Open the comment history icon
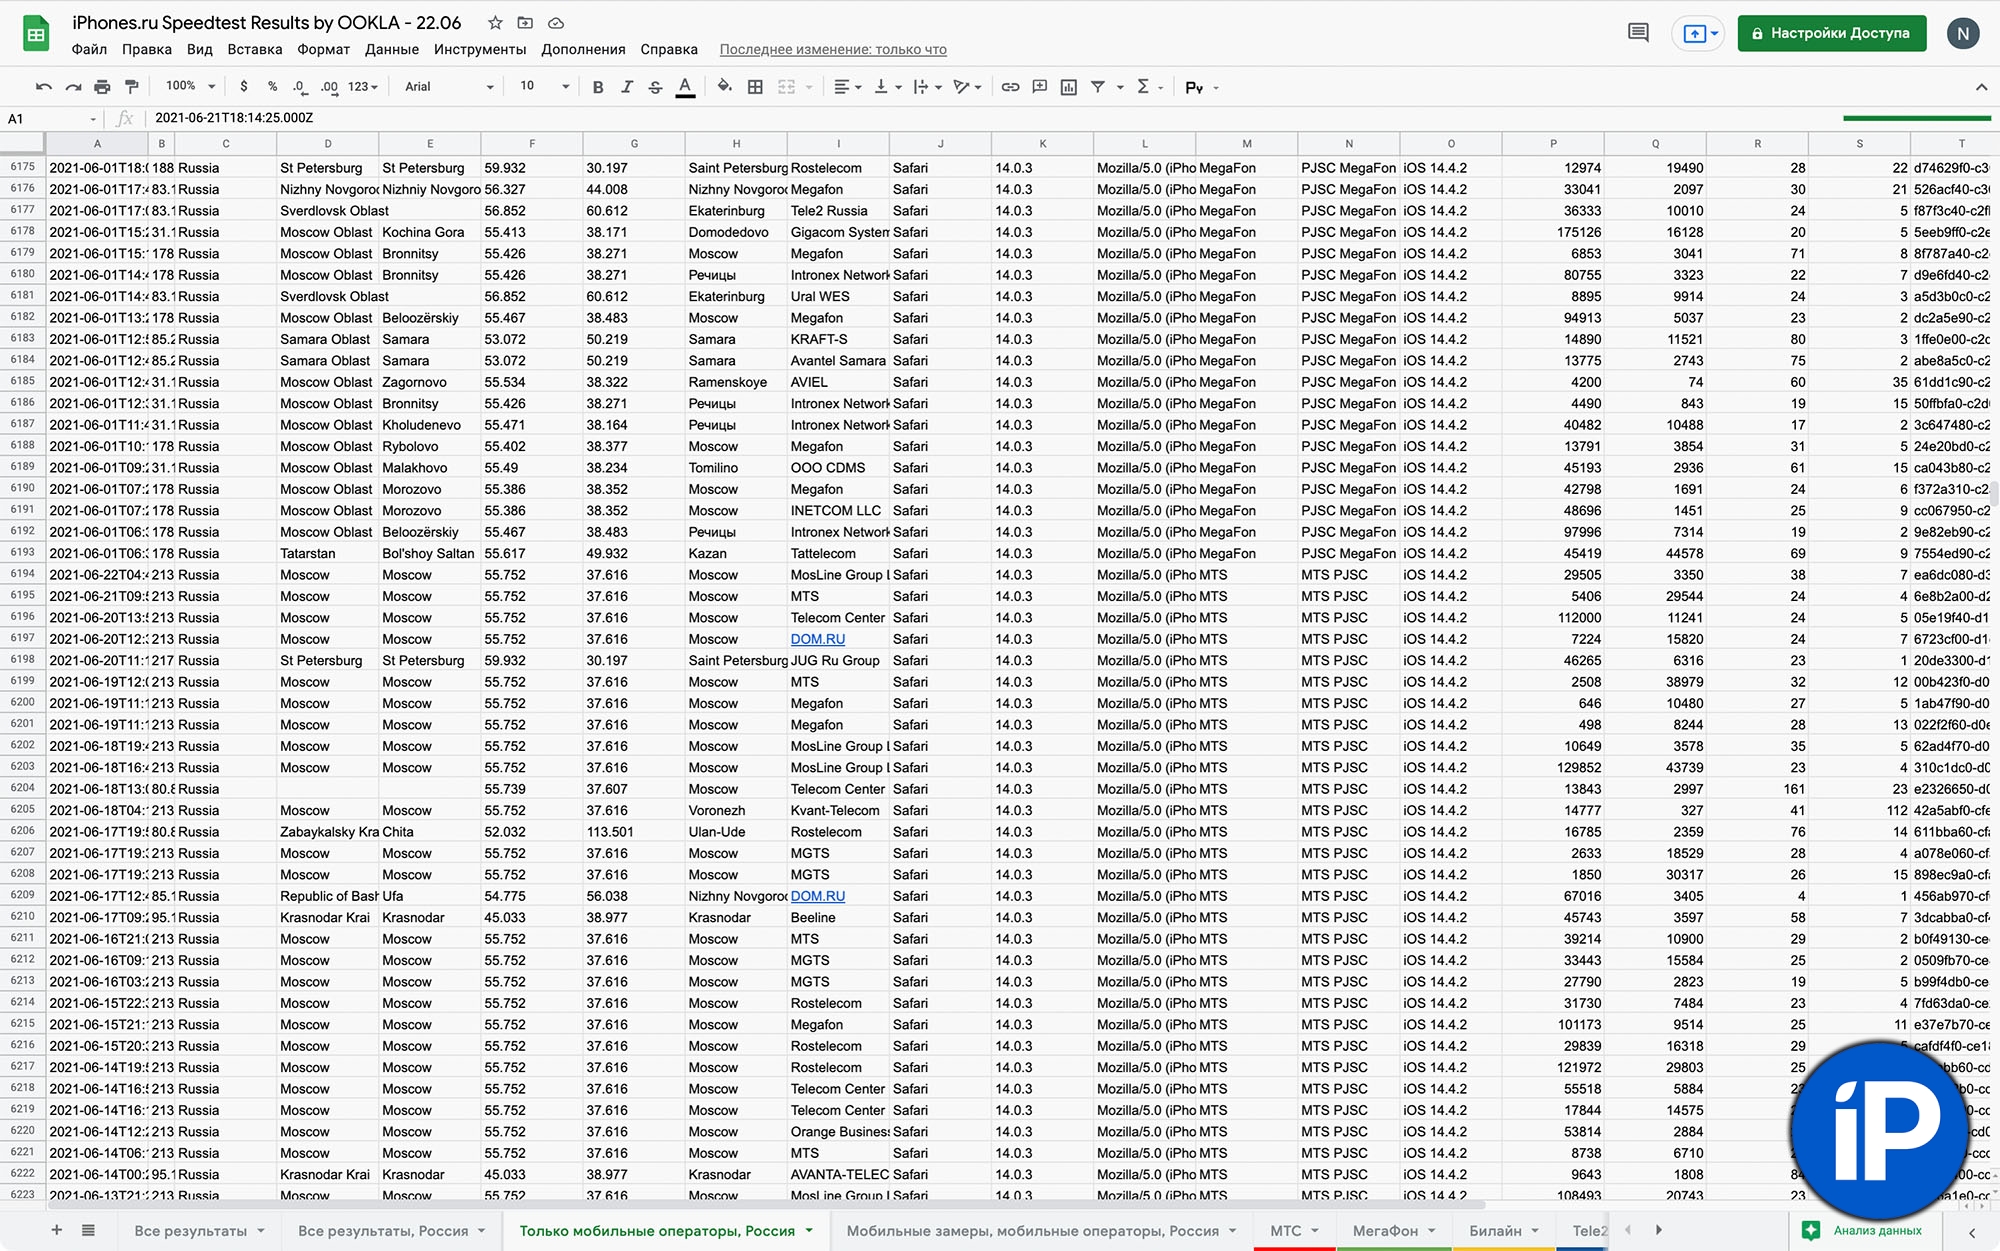Screen dimensions: 2000x1251 pyautogui.click(x=1637, y=33)
